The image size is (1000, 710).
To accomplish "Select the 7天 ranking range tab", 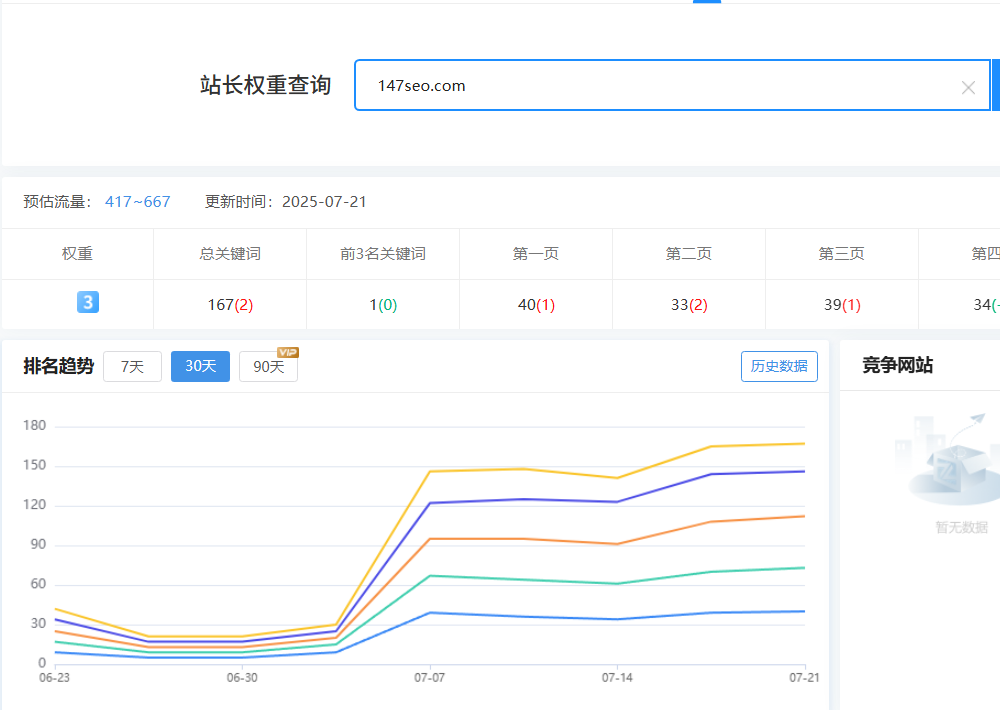I will tap(133, 367).
